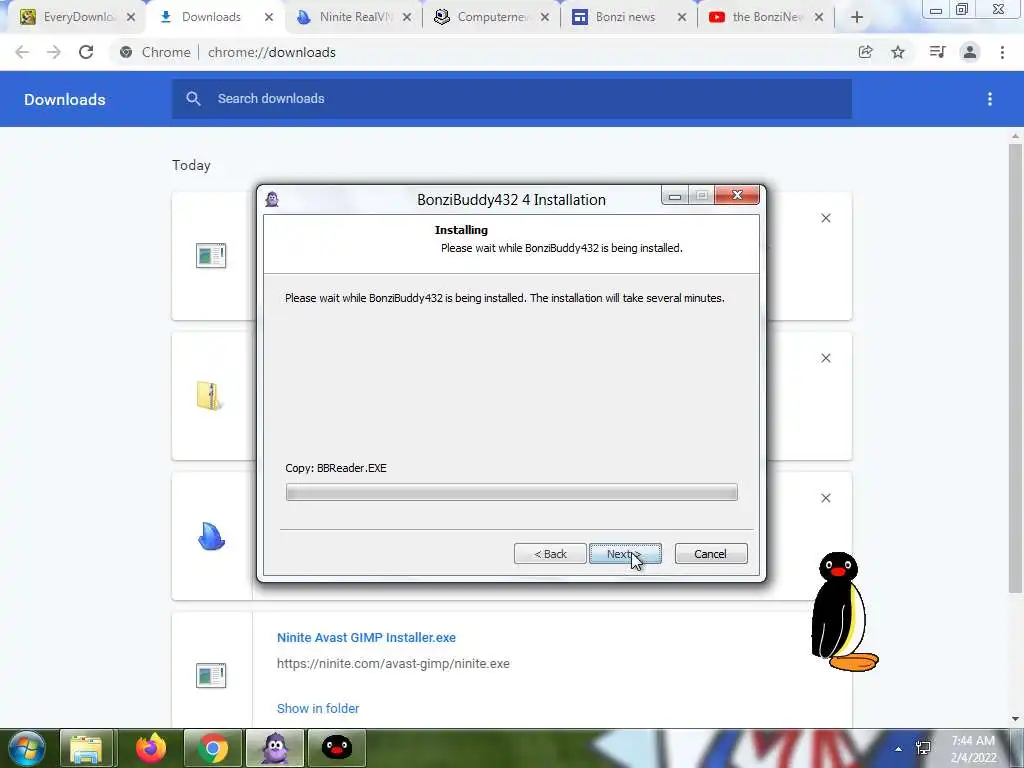Remove the first download from list
Screen dimensions: 1024x768
point(825,218)
